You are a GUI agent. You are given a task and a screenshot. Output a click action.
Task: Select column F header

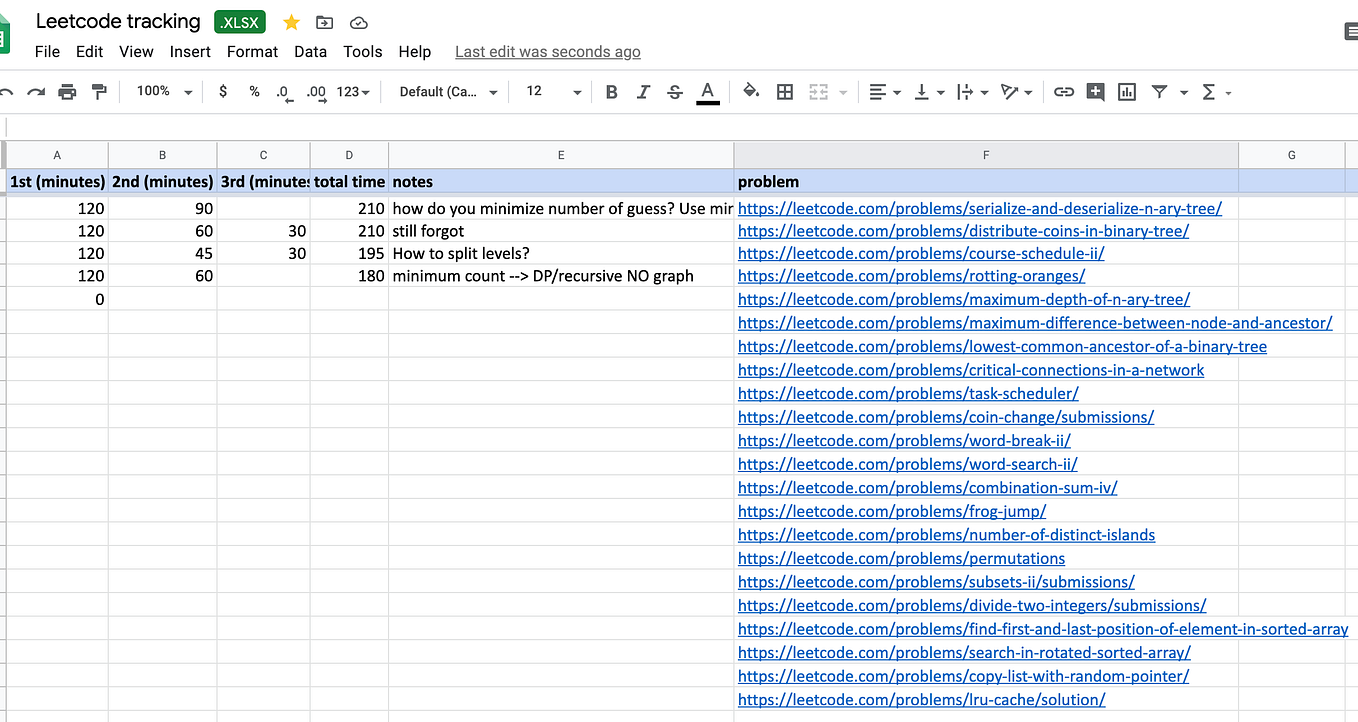(x=986, y=155)
